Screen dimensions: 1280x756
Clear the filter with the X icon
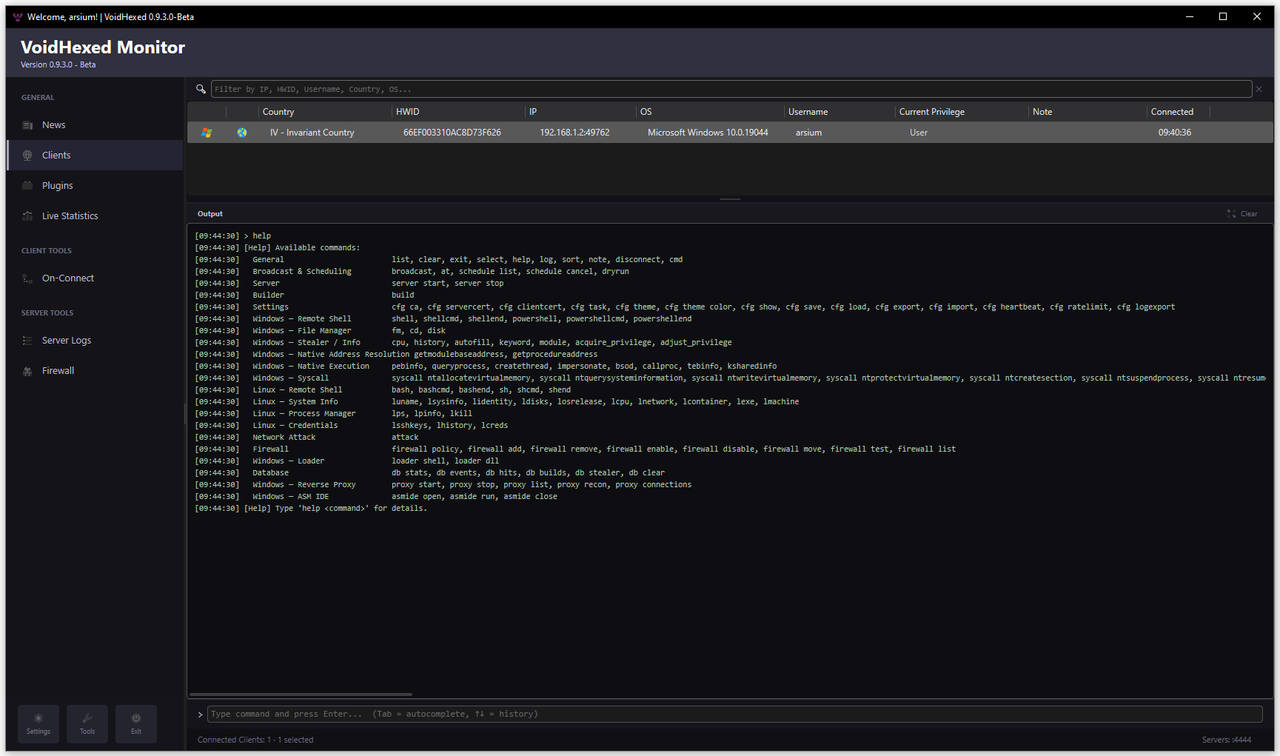1258,89
